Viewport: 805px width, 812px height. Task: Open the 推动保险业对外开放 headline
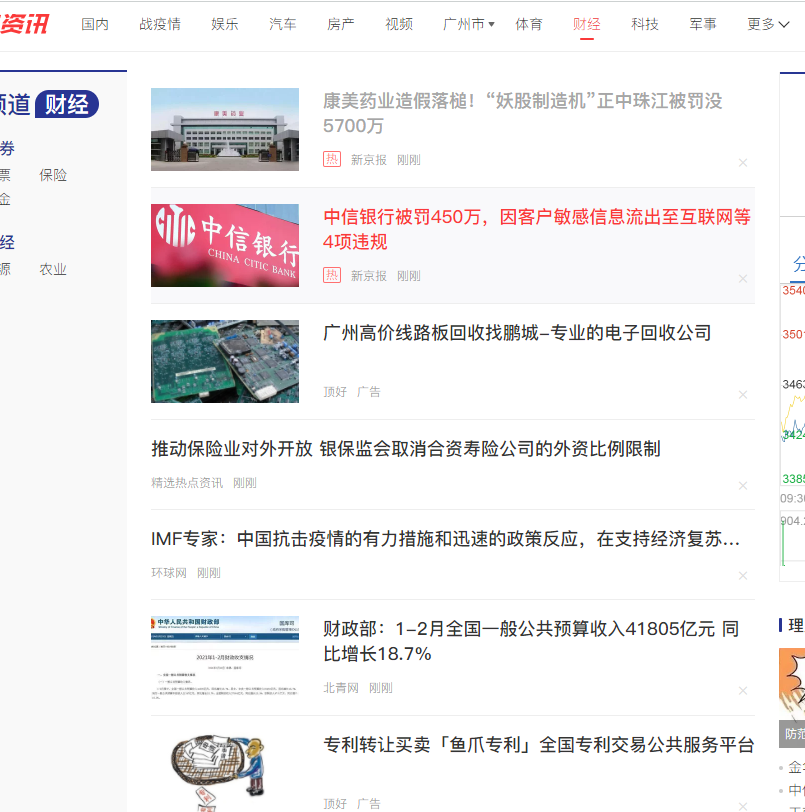pos(406,448)
